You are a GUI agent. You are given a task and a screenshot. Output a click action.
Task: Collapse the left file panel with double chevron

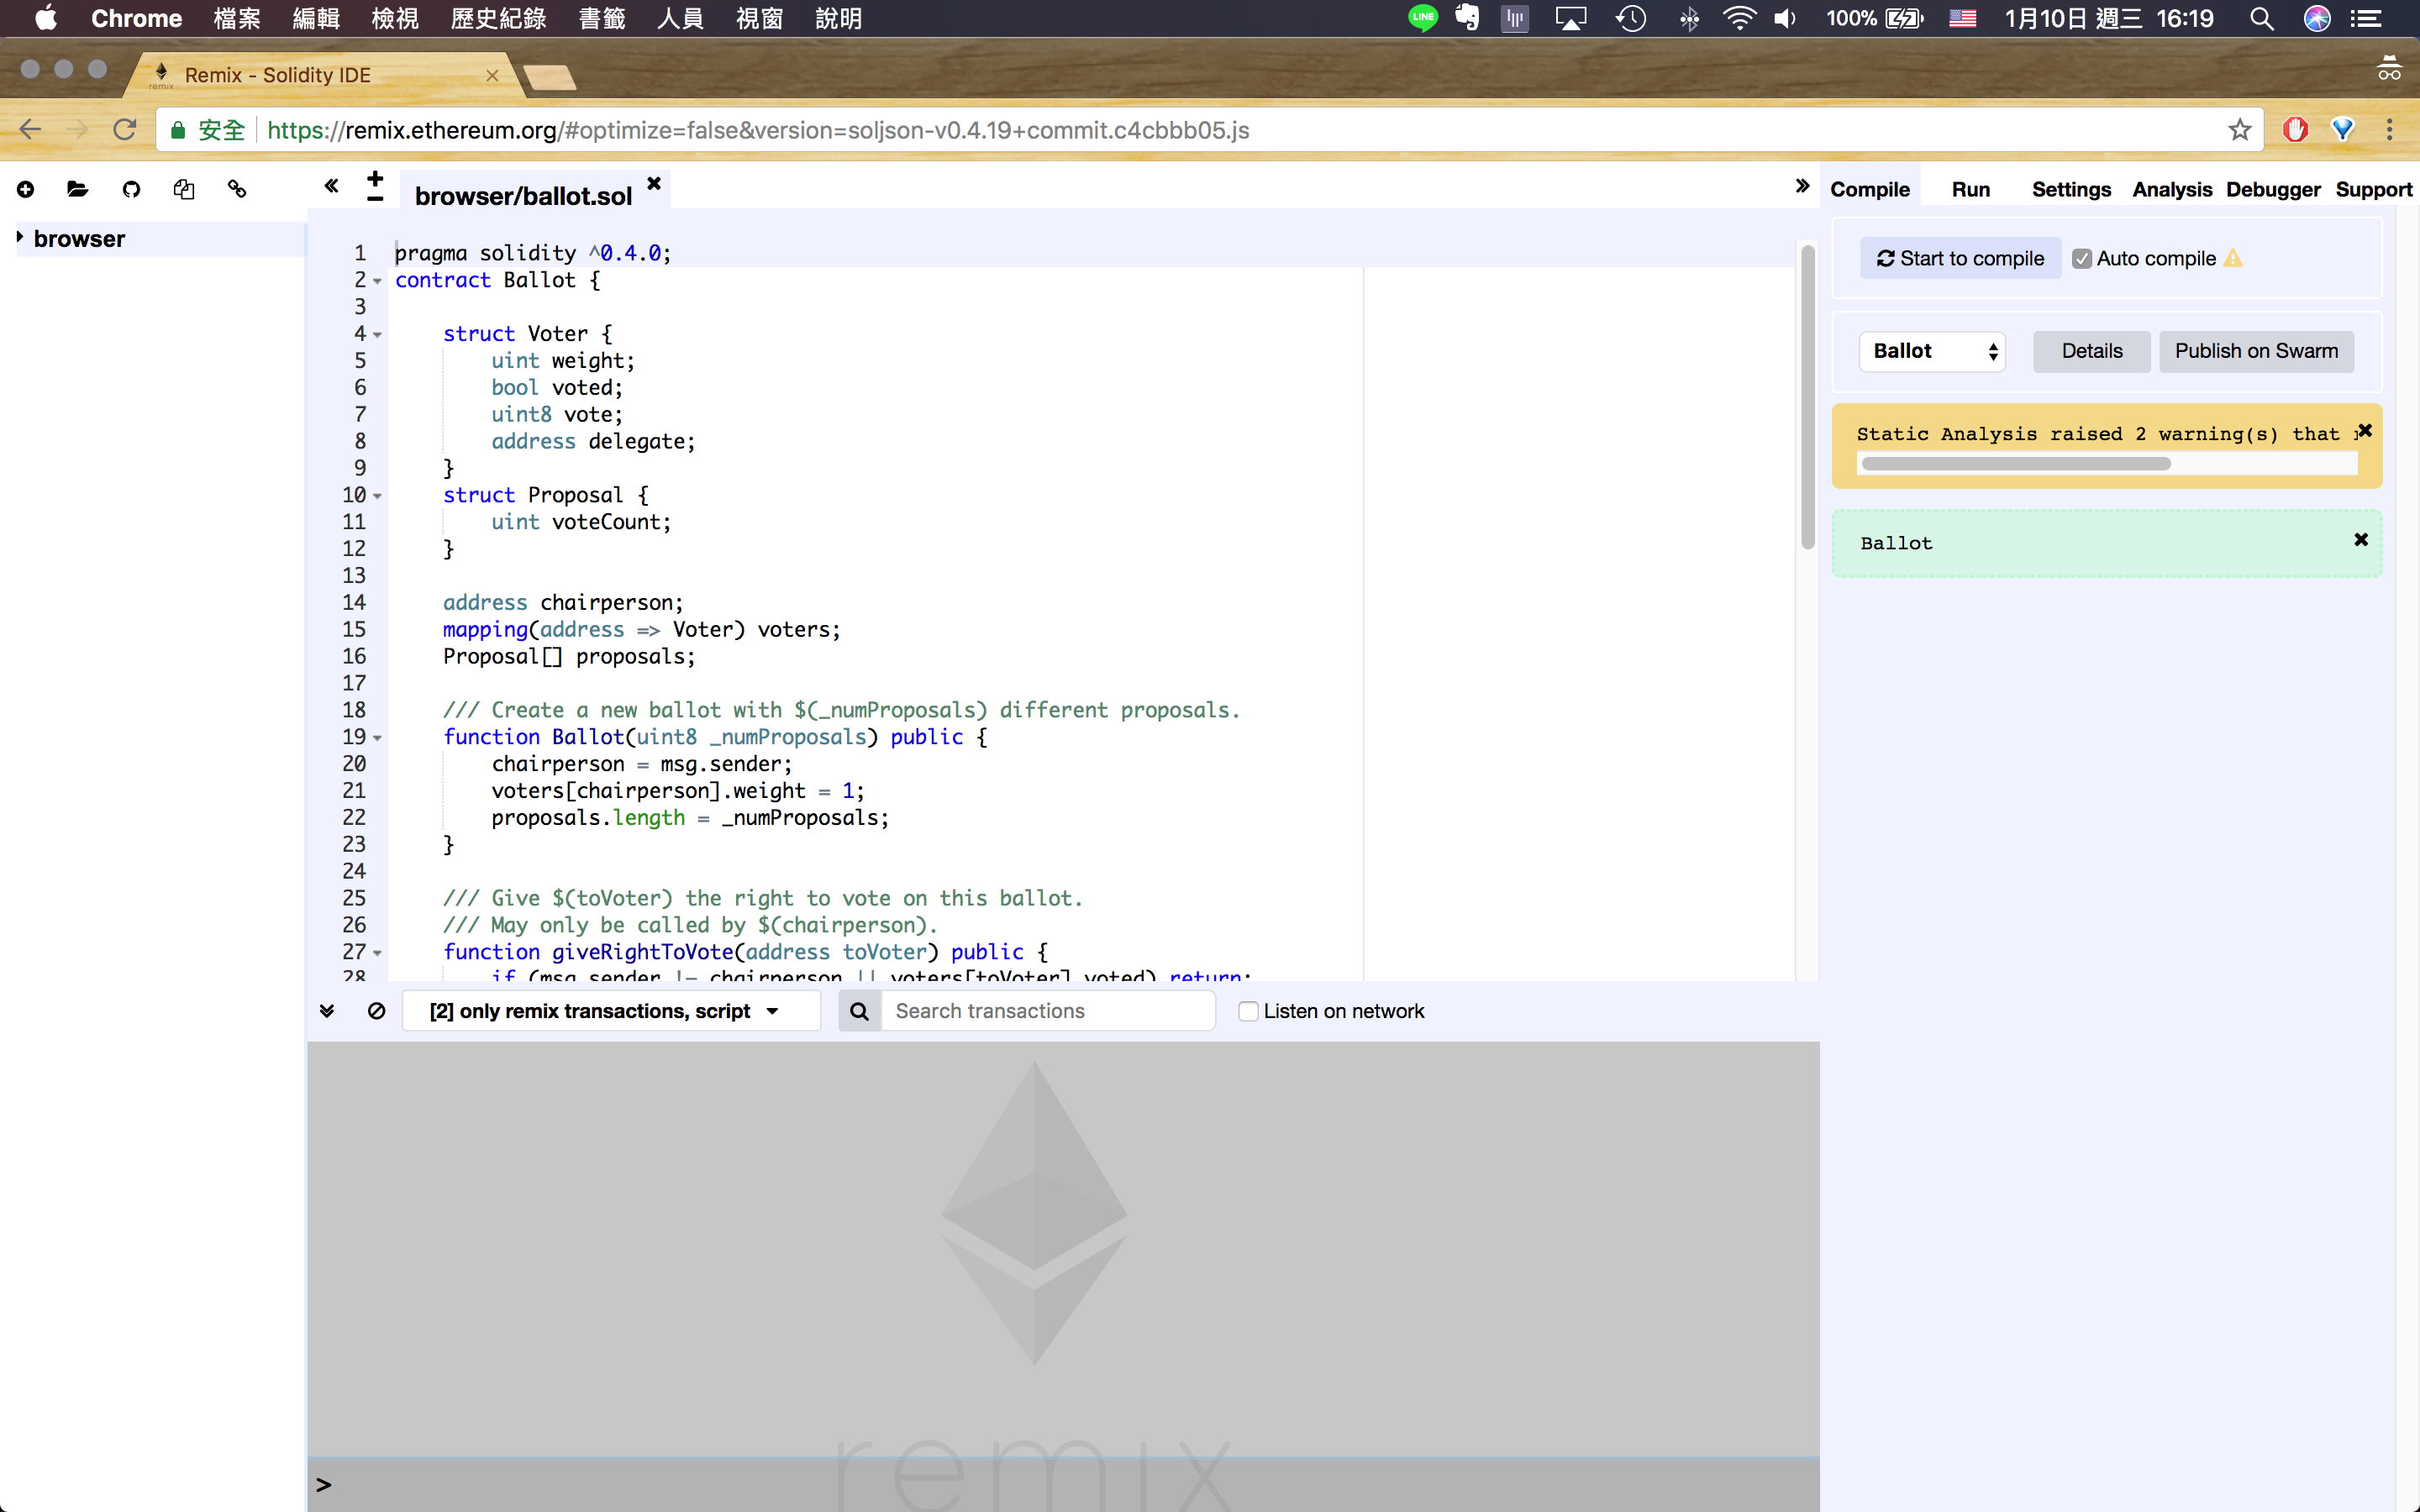coord(331,186)
